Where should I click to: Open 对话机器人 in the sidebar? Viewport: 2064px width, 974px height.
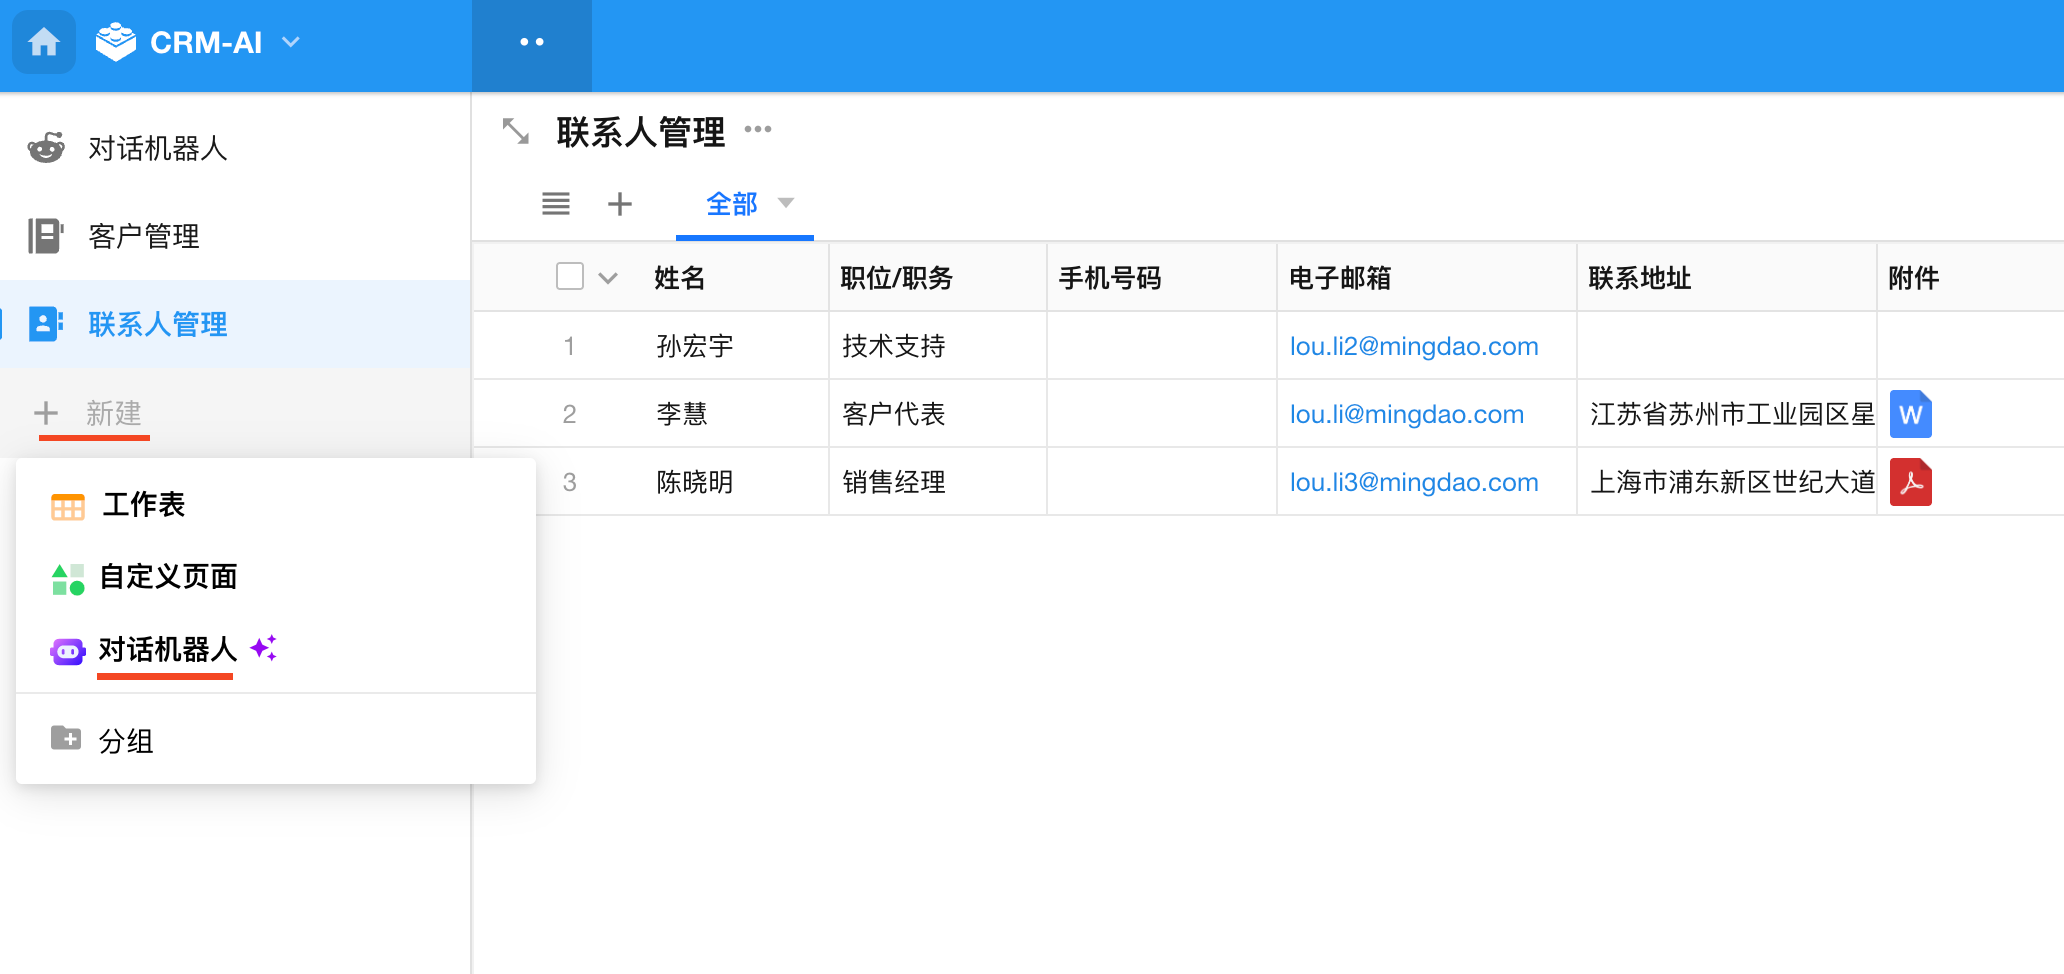tap(157, 148)
